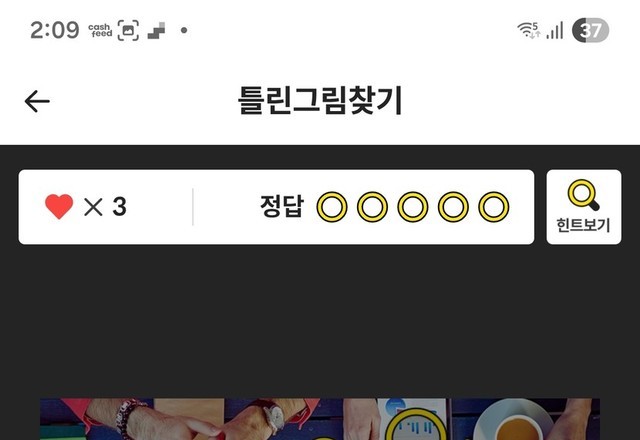This screenshot has height=440, width=640.
Task: Select the middle yellow answer circle
Action: click(413, 207)
